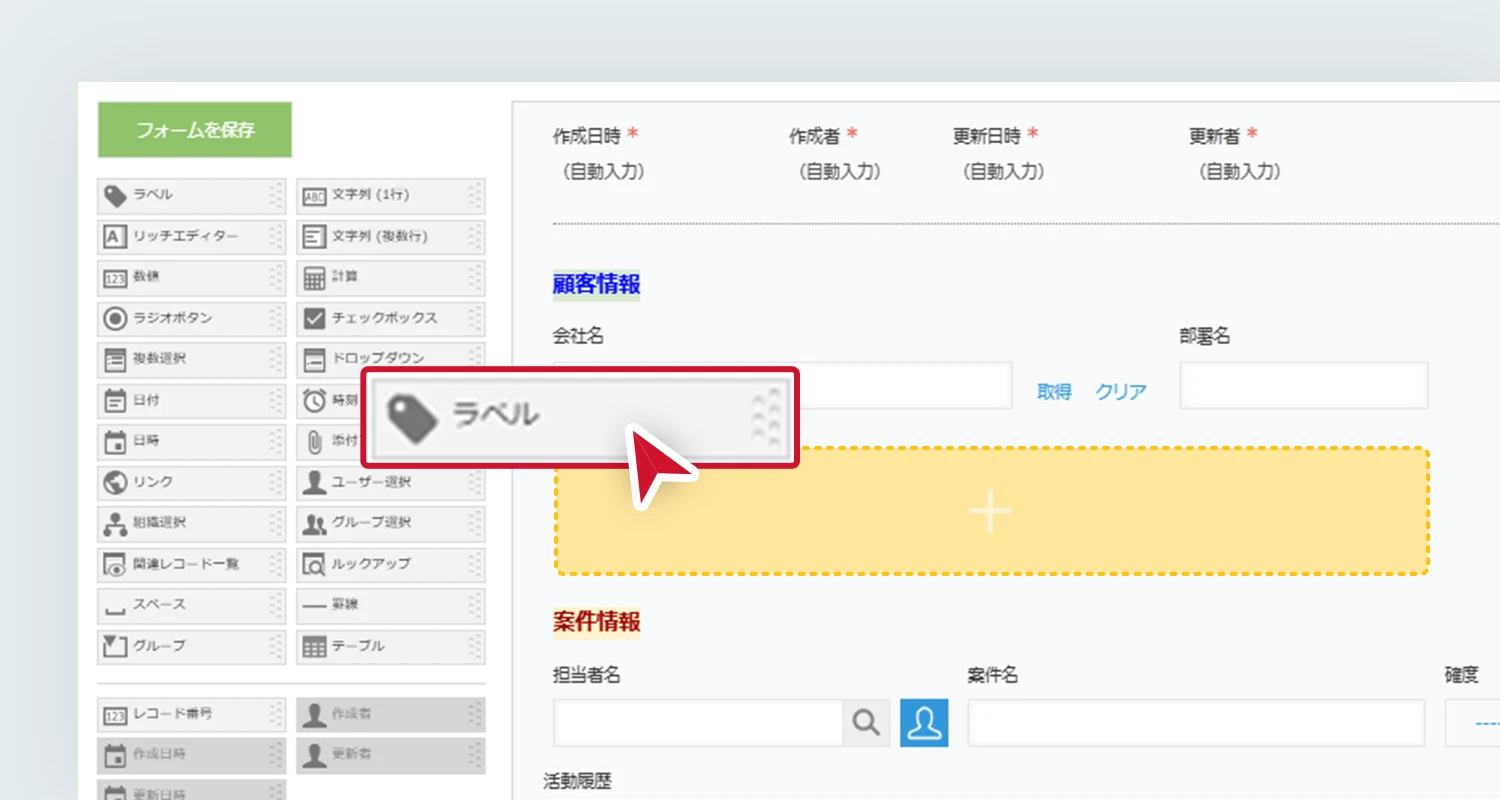Click the green フォームを保存 button
1500x800 pixels.
(x=194, y=130)
